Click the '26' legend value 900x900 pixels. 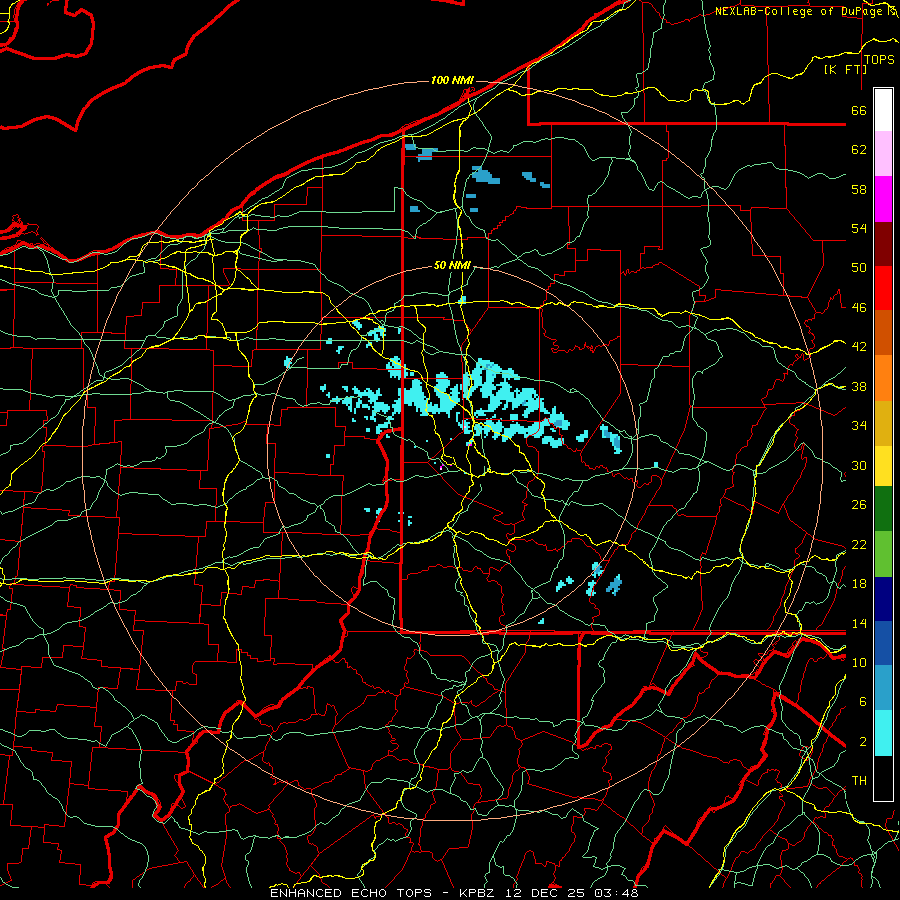pos(859,505)
